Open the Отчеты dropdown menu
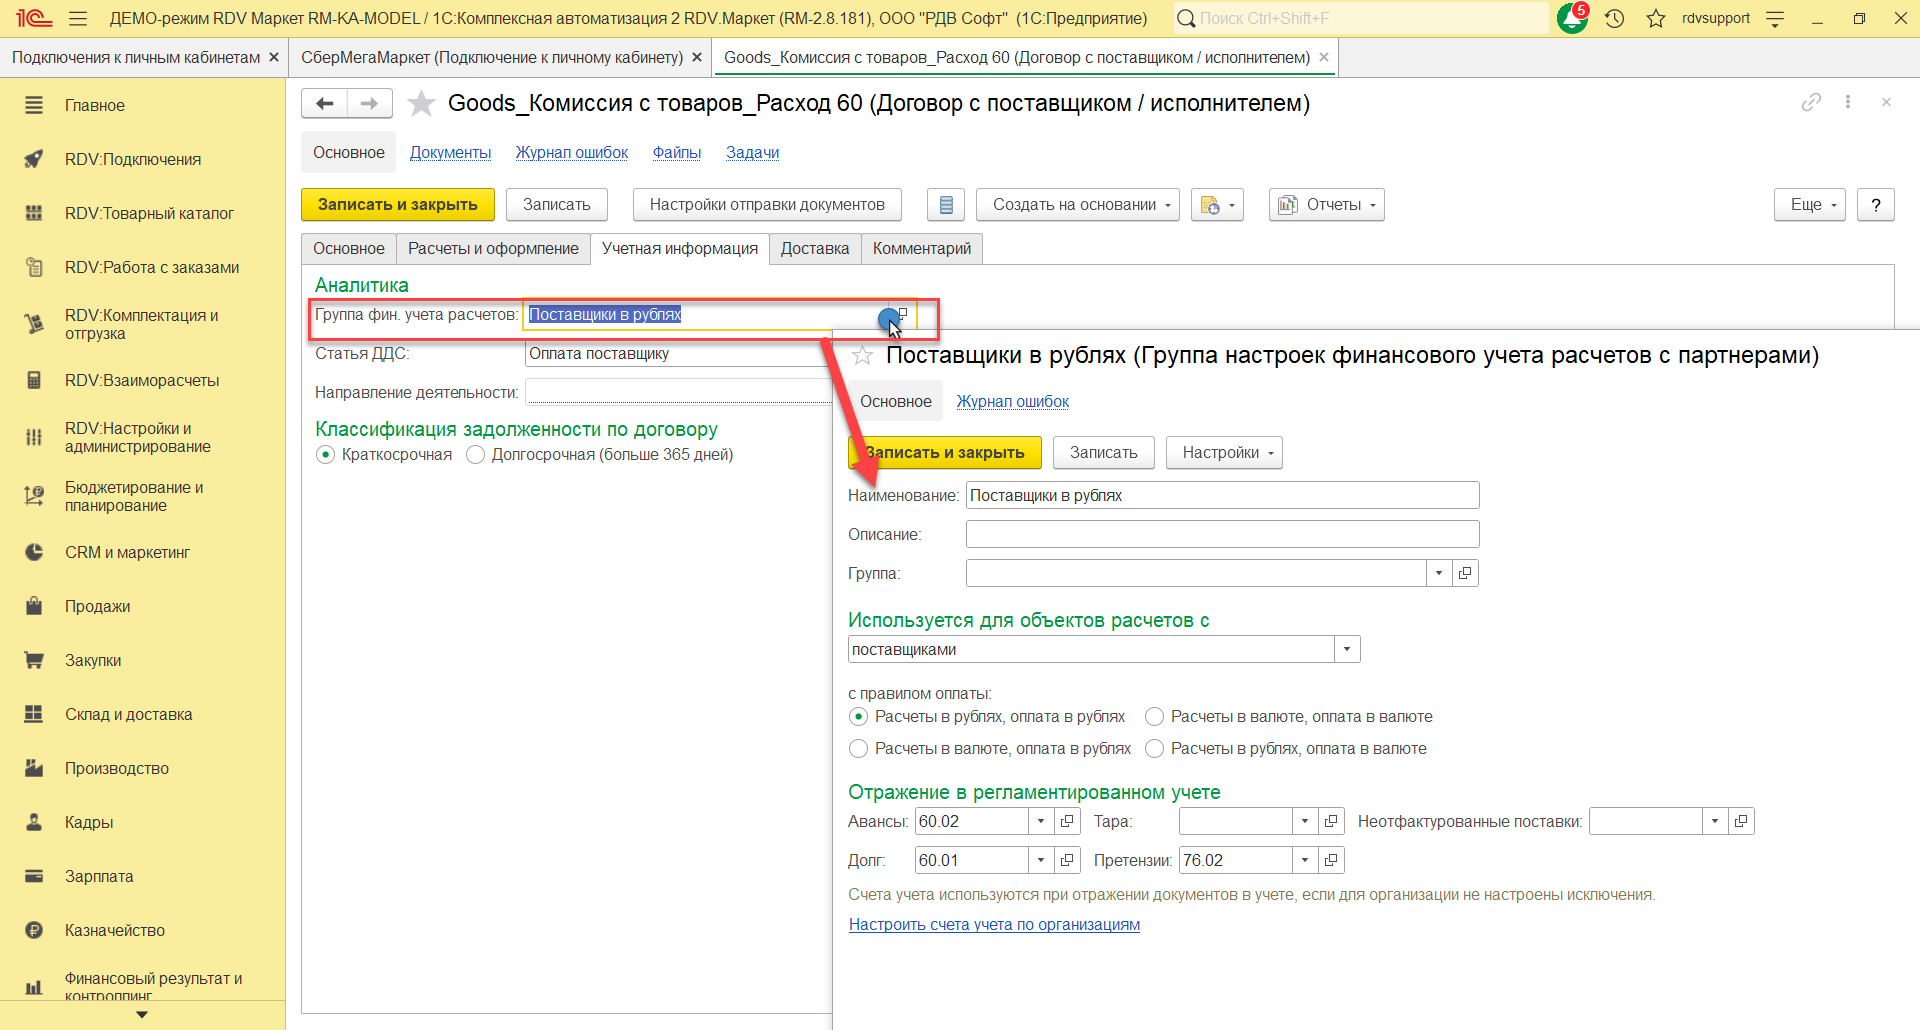The width and height of the screenshot is (1920, 1030). [x=1327, y=205]
